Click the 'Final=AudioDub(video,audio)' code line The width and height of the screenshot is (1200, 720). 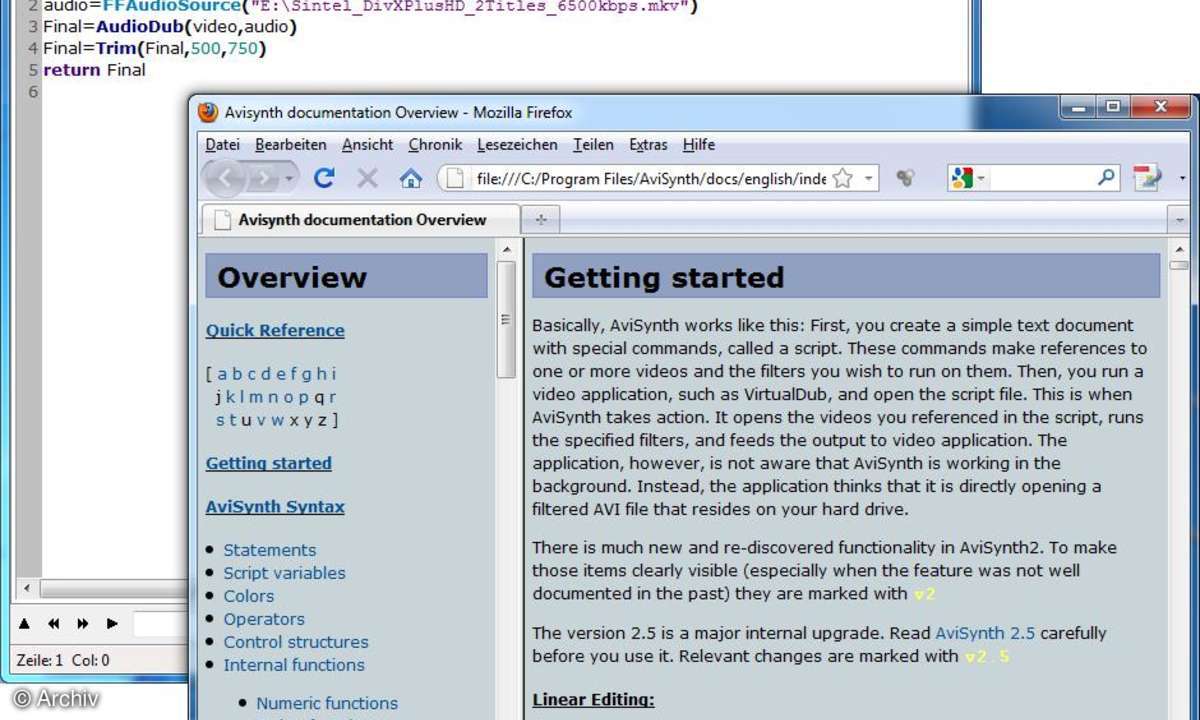pos(170,27)
